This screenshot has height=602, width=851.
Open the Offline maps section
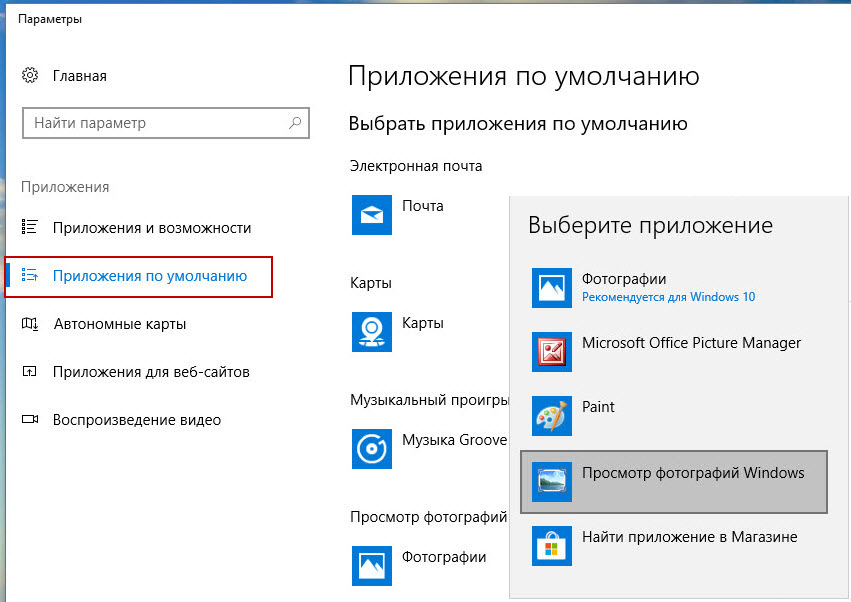(119, 324)
